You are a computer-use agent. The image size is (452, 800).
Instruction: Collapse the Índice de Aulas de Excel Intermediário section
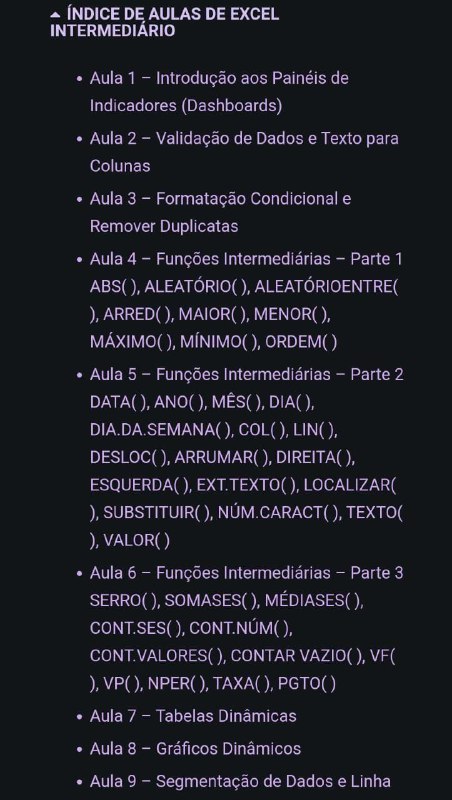pyautogui.click(x=164, y=22)
